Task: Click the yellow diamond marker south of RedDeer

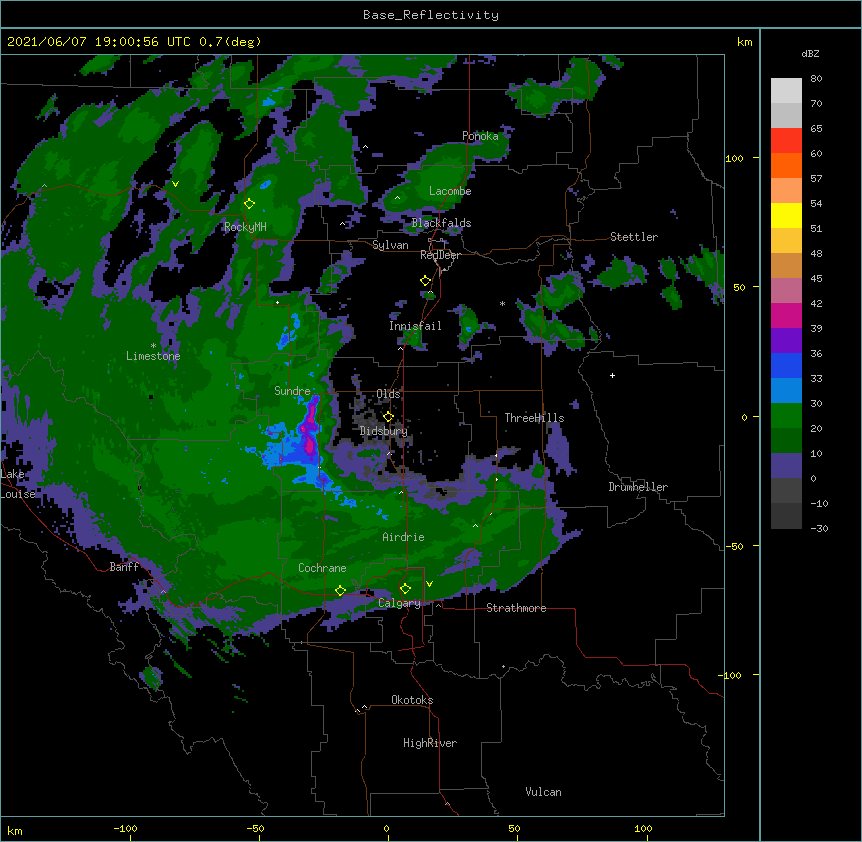Action: coord(425,281)
